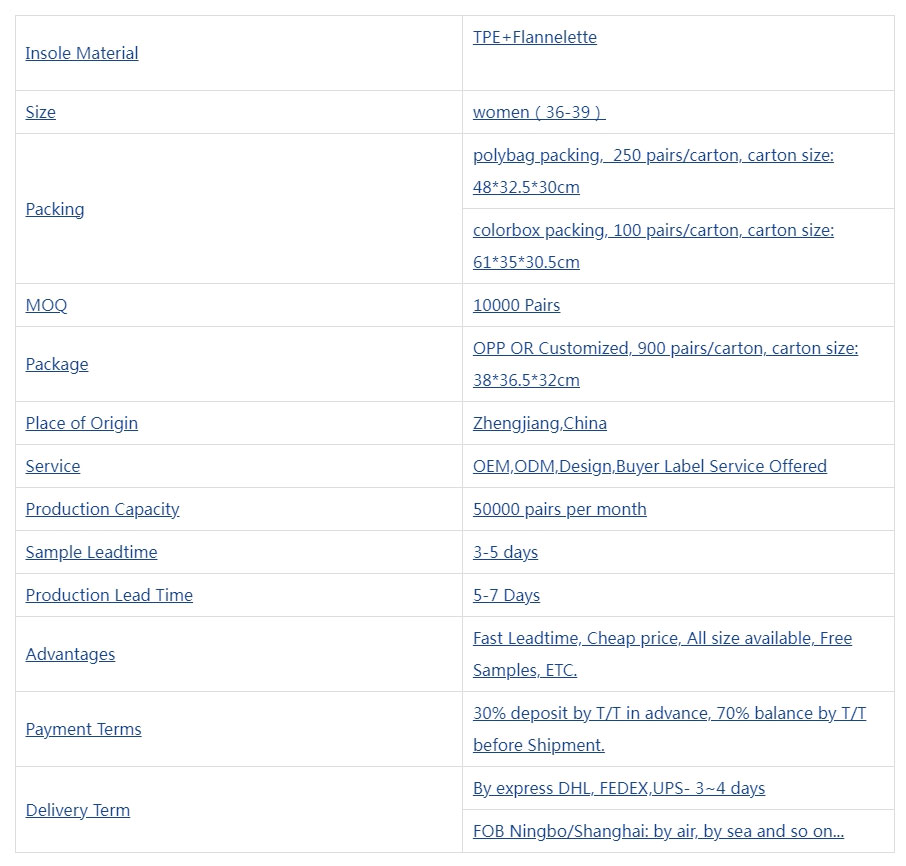
Task: Click the Packing label link
Action: [x=55, y=209]
